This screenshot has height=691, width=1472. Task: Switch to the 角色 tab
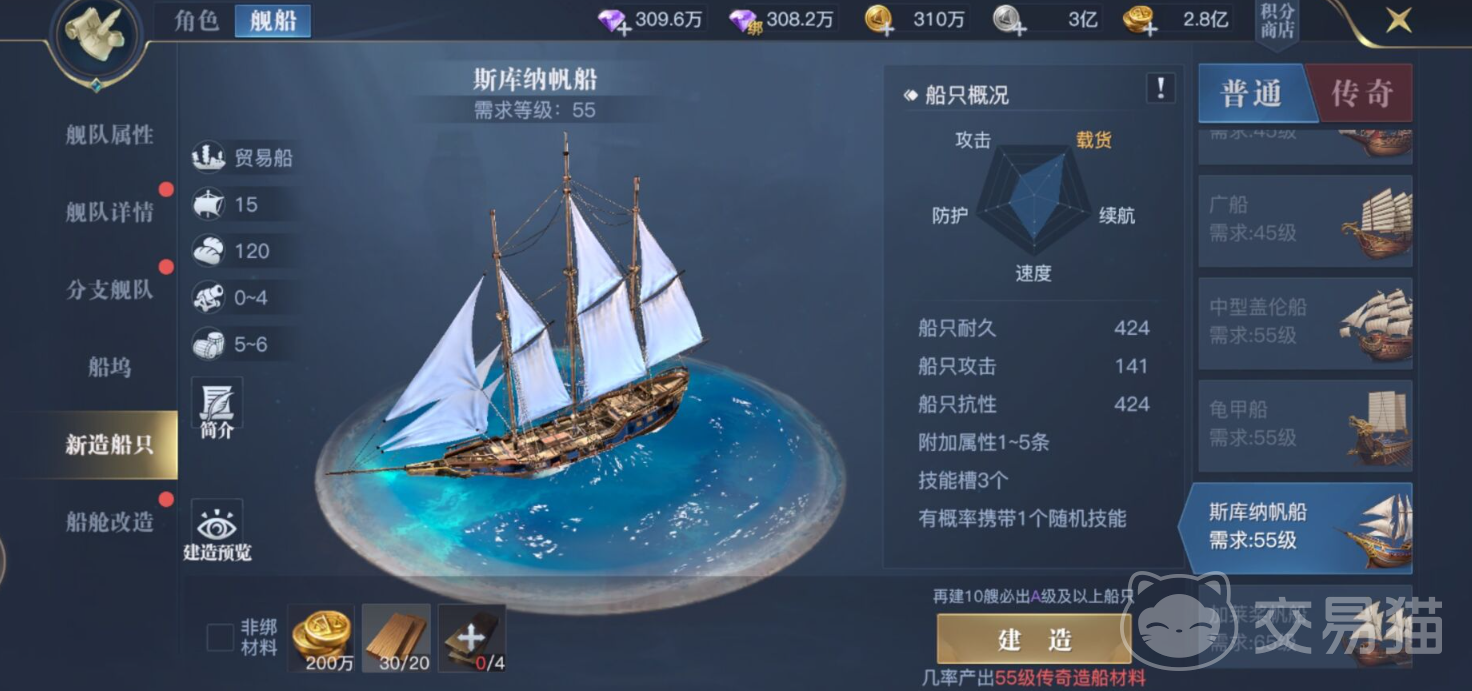click(x=197, y=21)
